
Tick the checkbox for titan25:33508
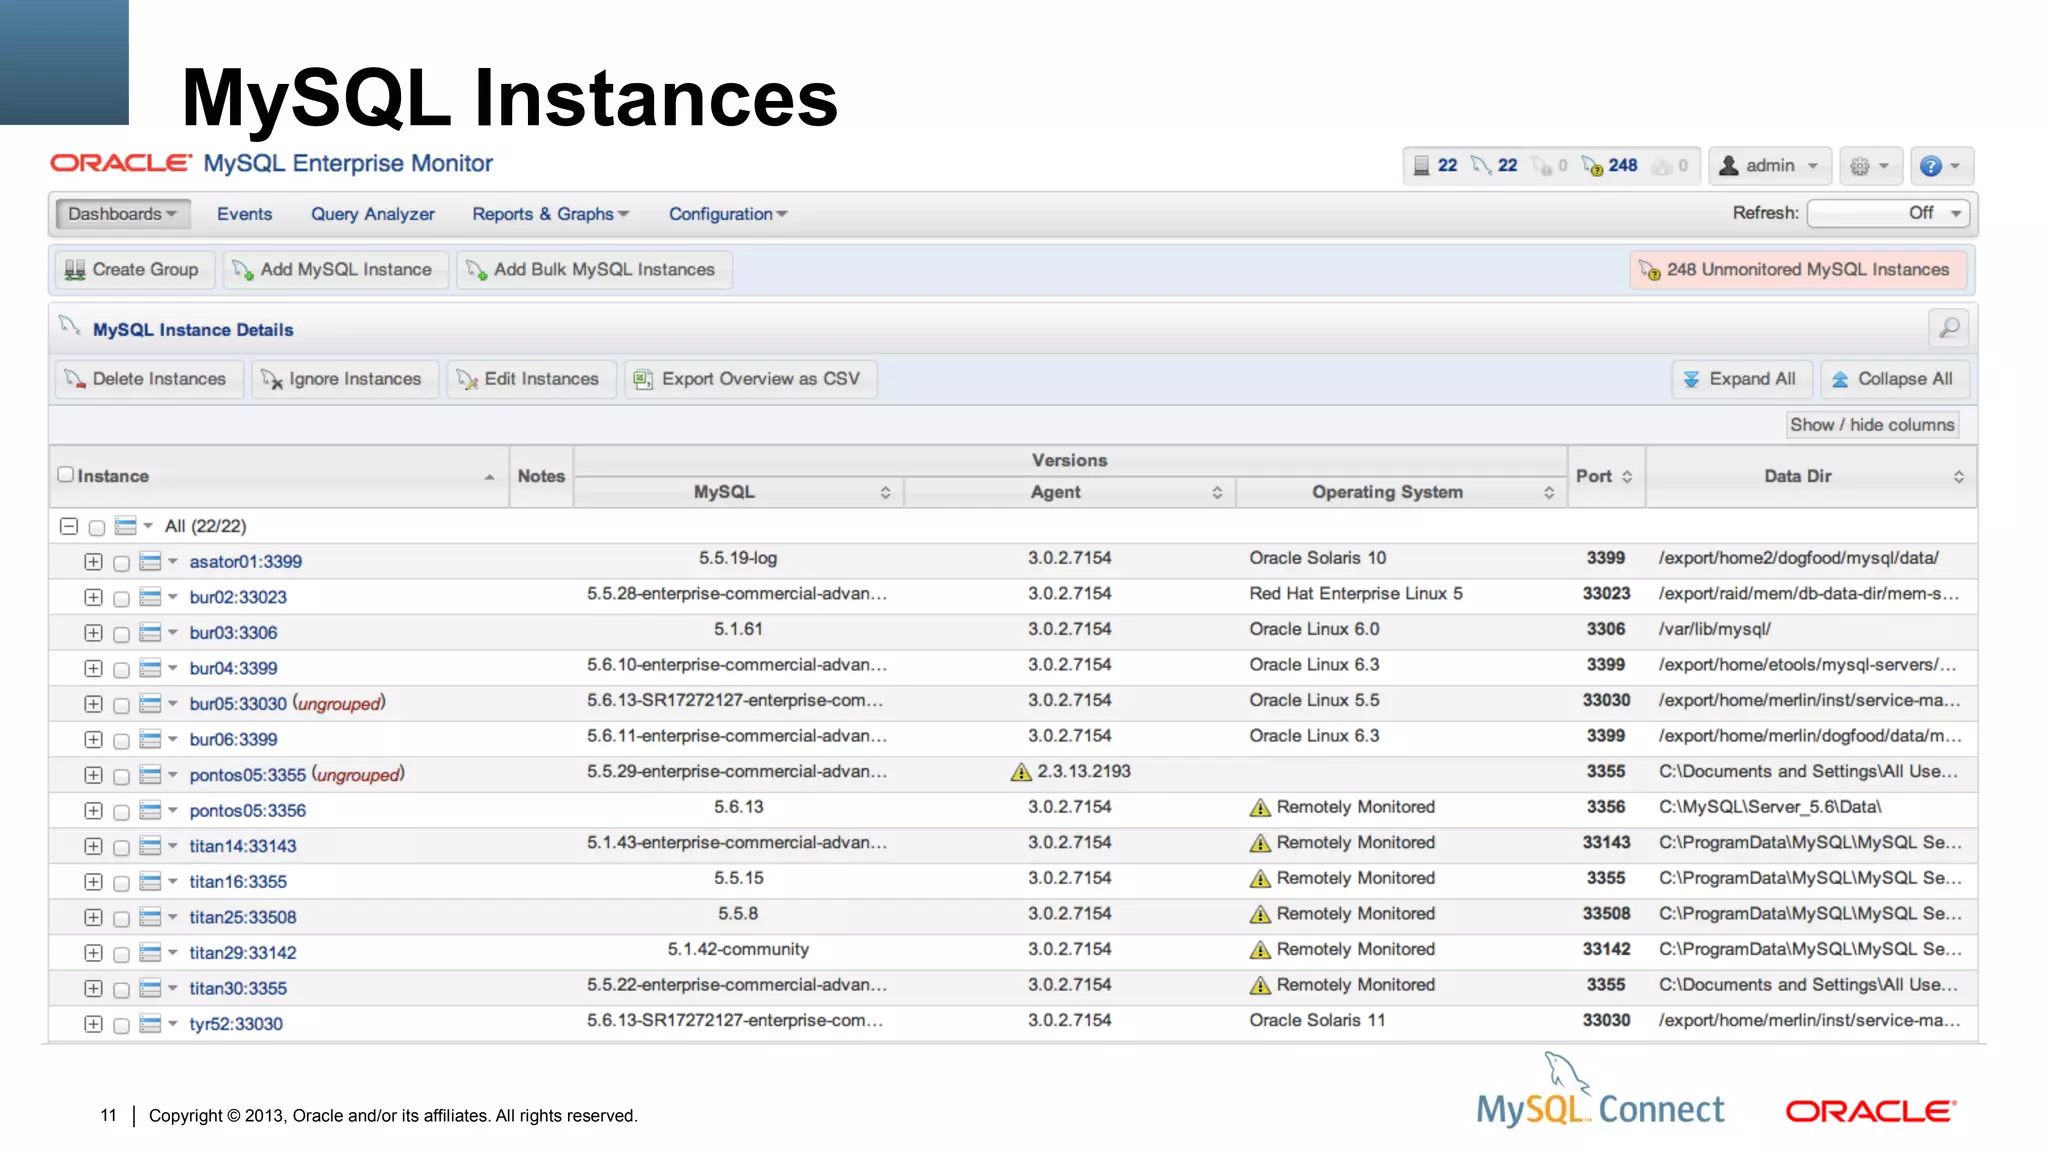coord(121,919)
